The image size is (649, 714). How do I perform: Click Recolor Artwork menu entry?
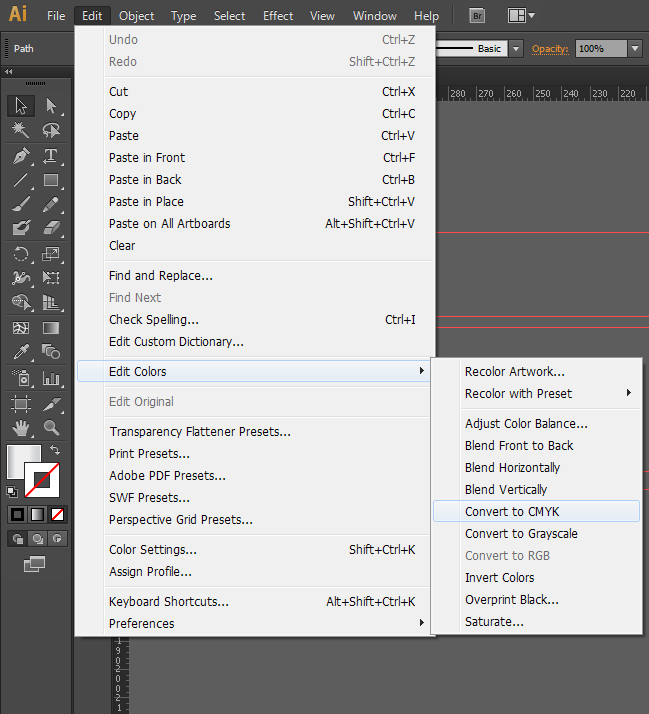(514, 371)
